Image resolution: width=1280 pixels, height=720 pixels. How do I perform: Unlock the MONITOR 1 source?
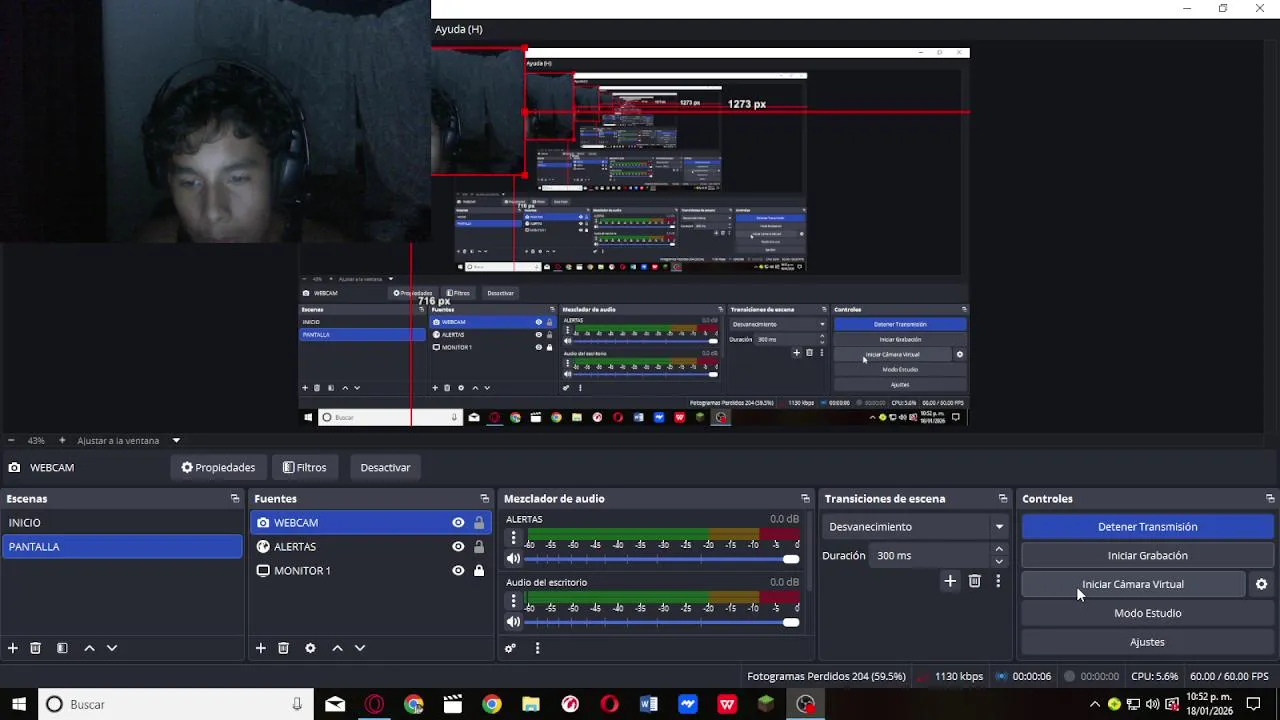479,570
